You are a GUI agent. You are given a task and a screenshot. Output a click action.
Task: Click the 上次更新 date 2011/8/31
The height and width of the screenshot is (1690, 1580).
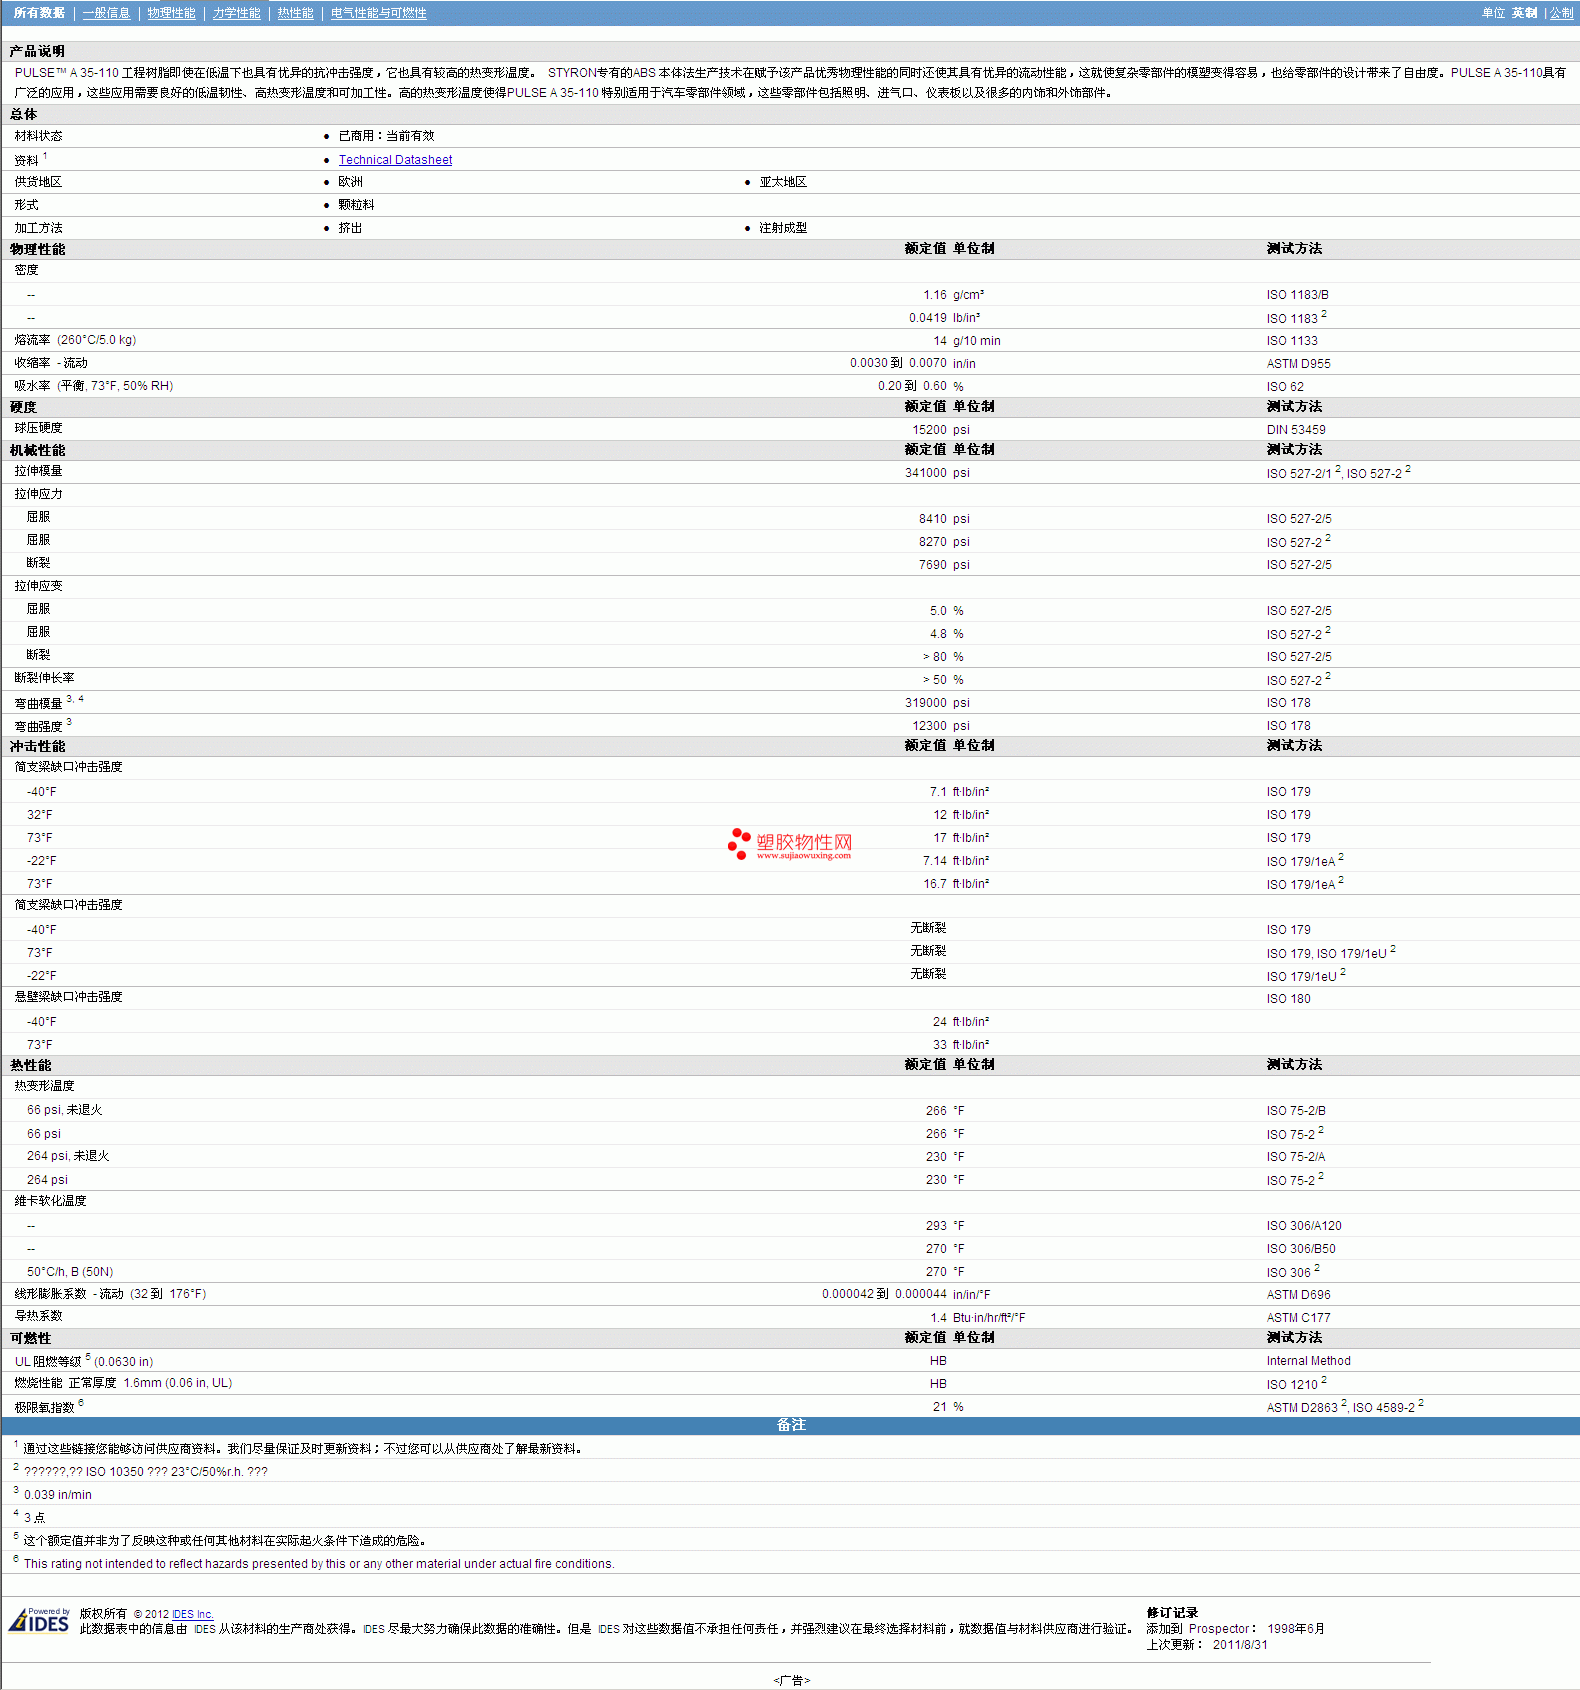1240,1645
